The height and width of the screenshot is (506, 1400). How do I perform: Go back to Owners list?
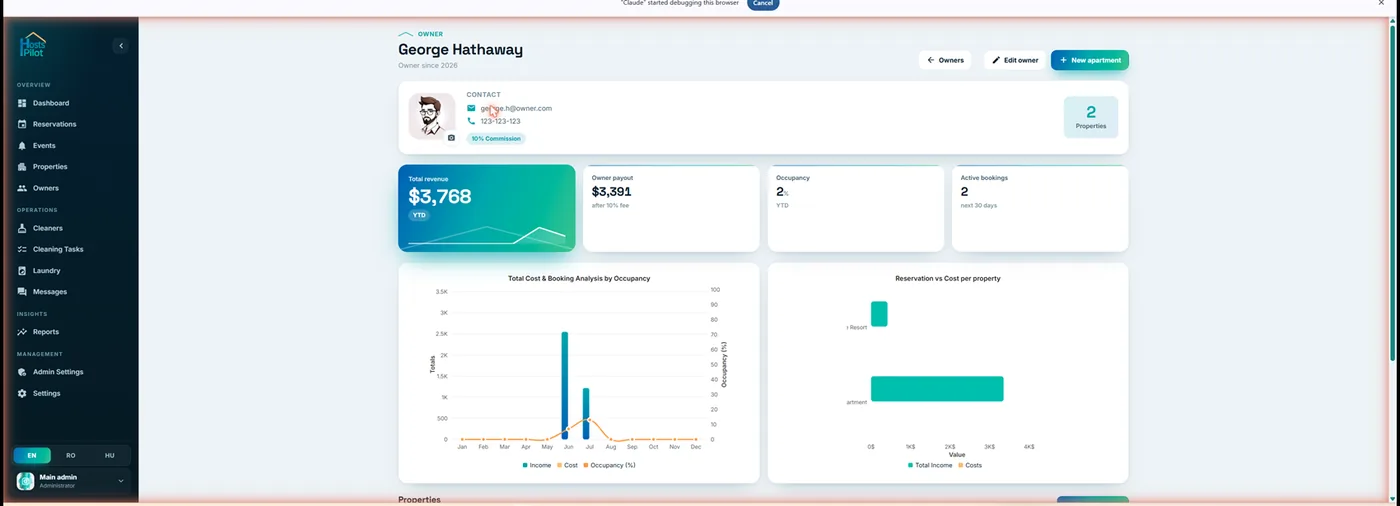(x=945, y=60)
